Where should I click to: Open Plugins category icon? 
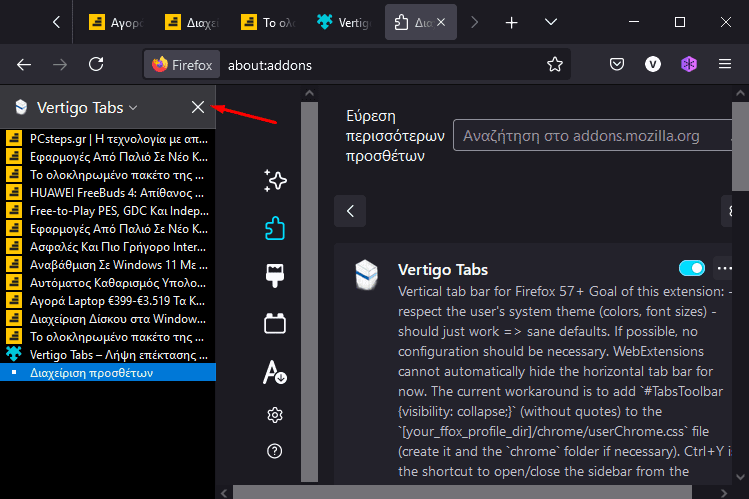(275, 323)
